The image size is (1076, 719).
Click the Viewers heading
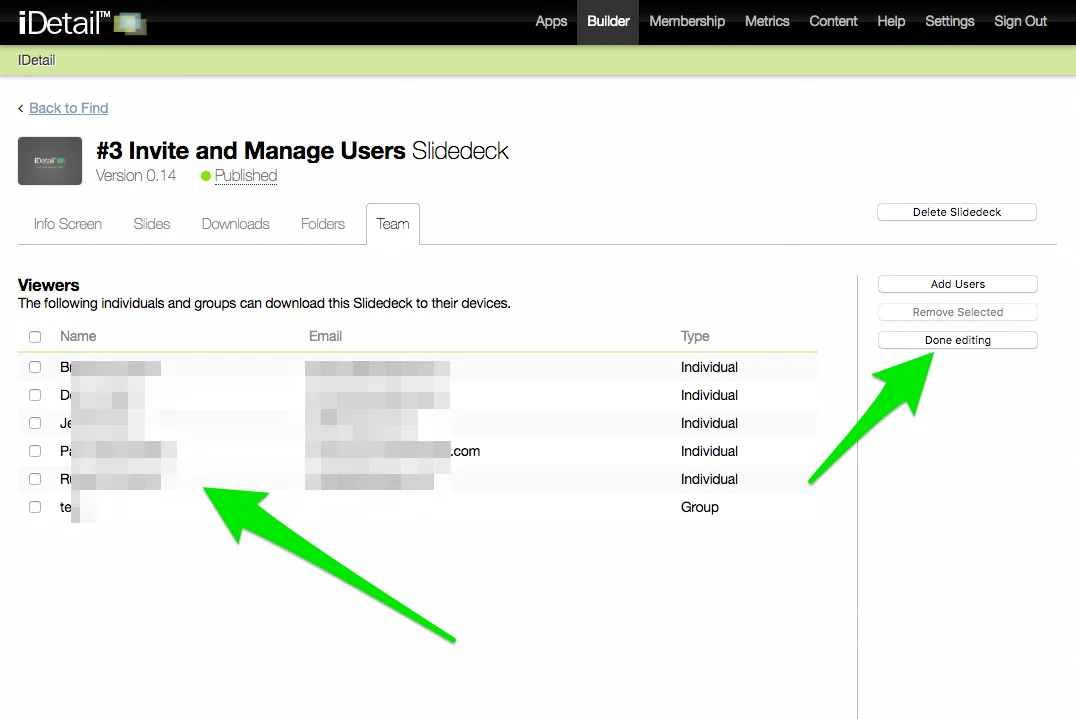coord(49,285)
